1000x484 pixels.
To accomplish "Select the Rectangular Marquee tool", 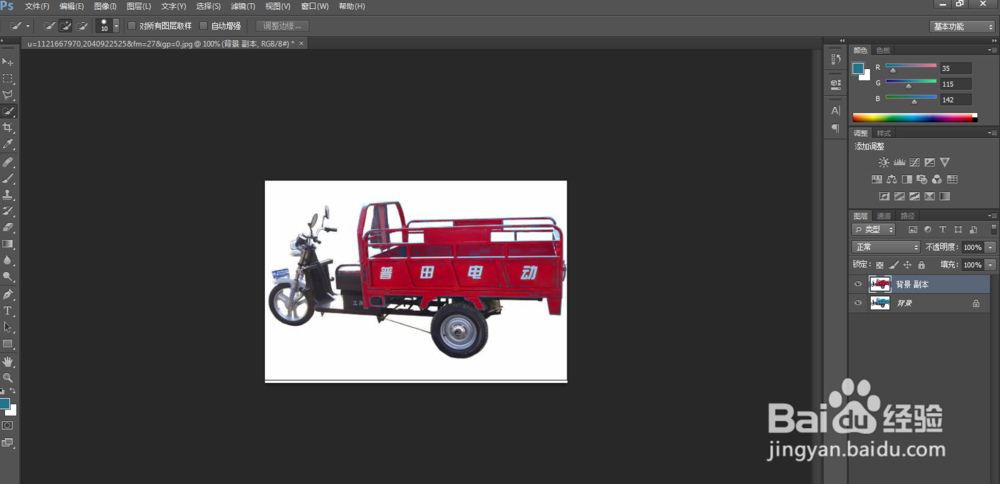I will pos(8,78).
